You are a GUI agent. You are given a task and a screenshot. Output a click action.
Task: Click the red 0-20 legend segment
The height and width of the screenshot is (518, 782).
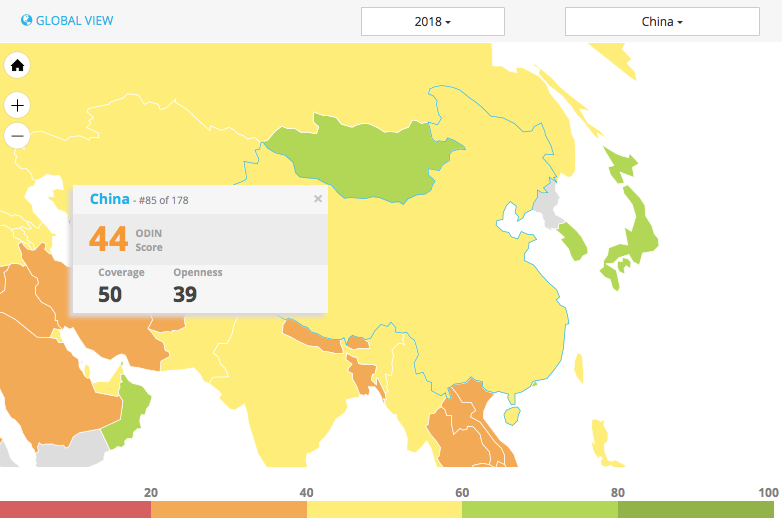pyautogui.click(x=75, y=509)
